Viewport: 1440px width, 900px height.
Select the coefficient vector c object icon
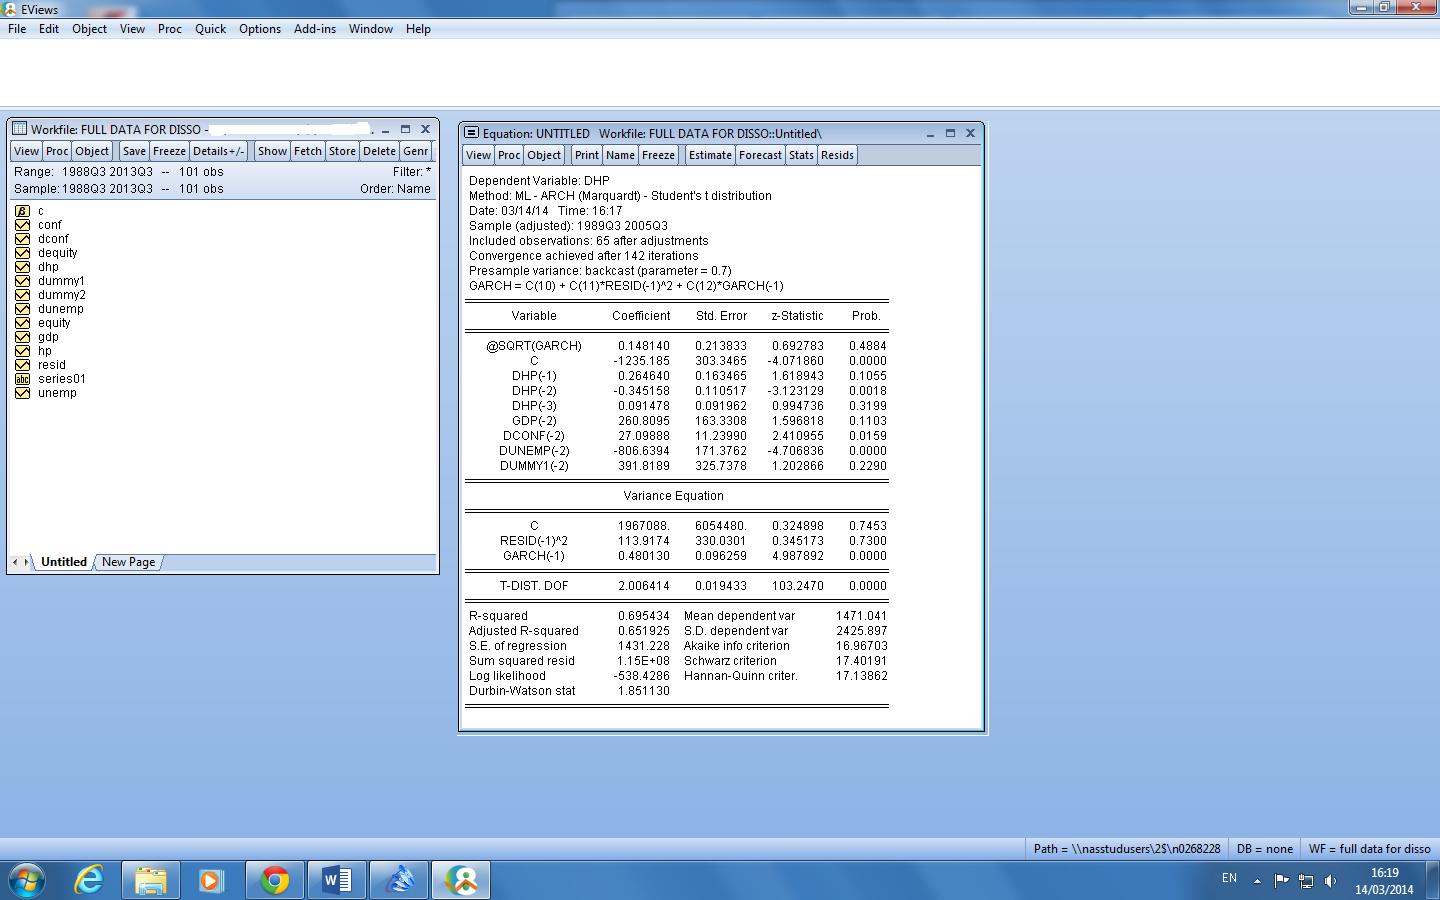click(x=22, y=211)
